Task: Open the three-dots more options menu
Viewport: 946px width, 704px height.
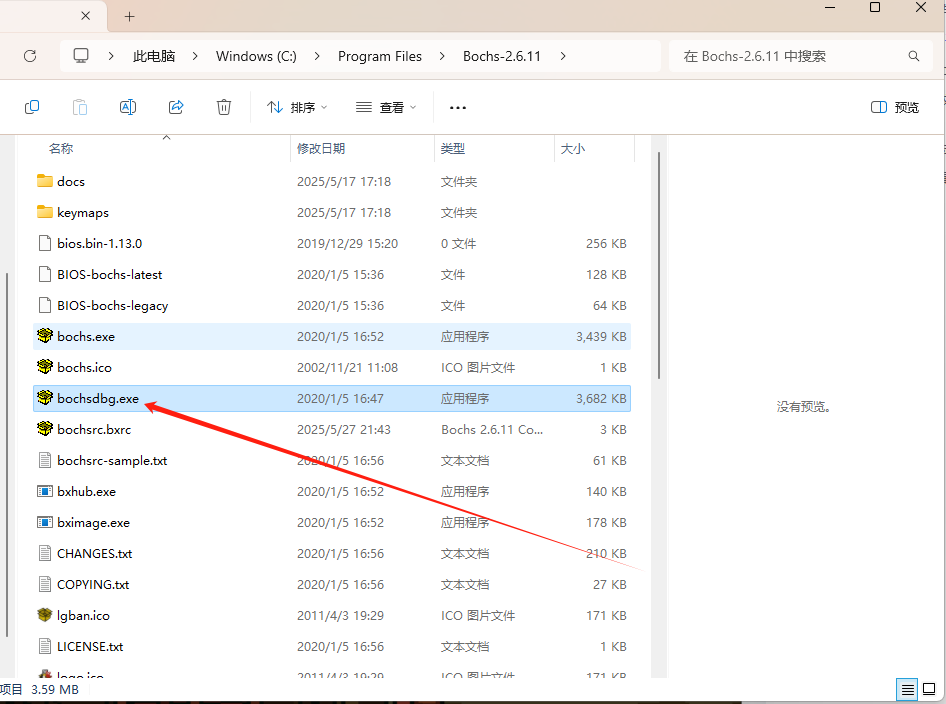Action: pos(458,107)
